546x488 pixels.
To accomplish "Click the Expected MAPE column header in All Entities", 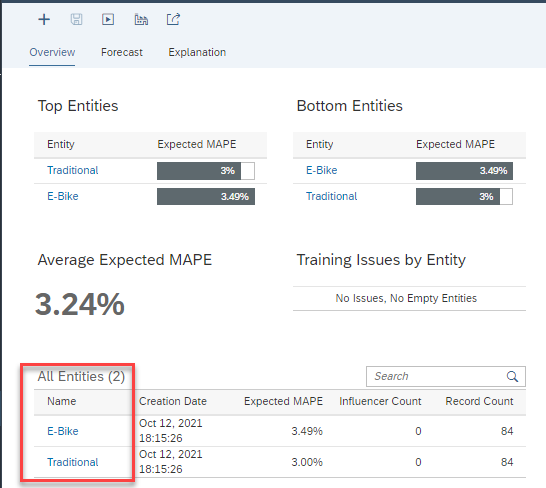I will click(x=283, y=401).
